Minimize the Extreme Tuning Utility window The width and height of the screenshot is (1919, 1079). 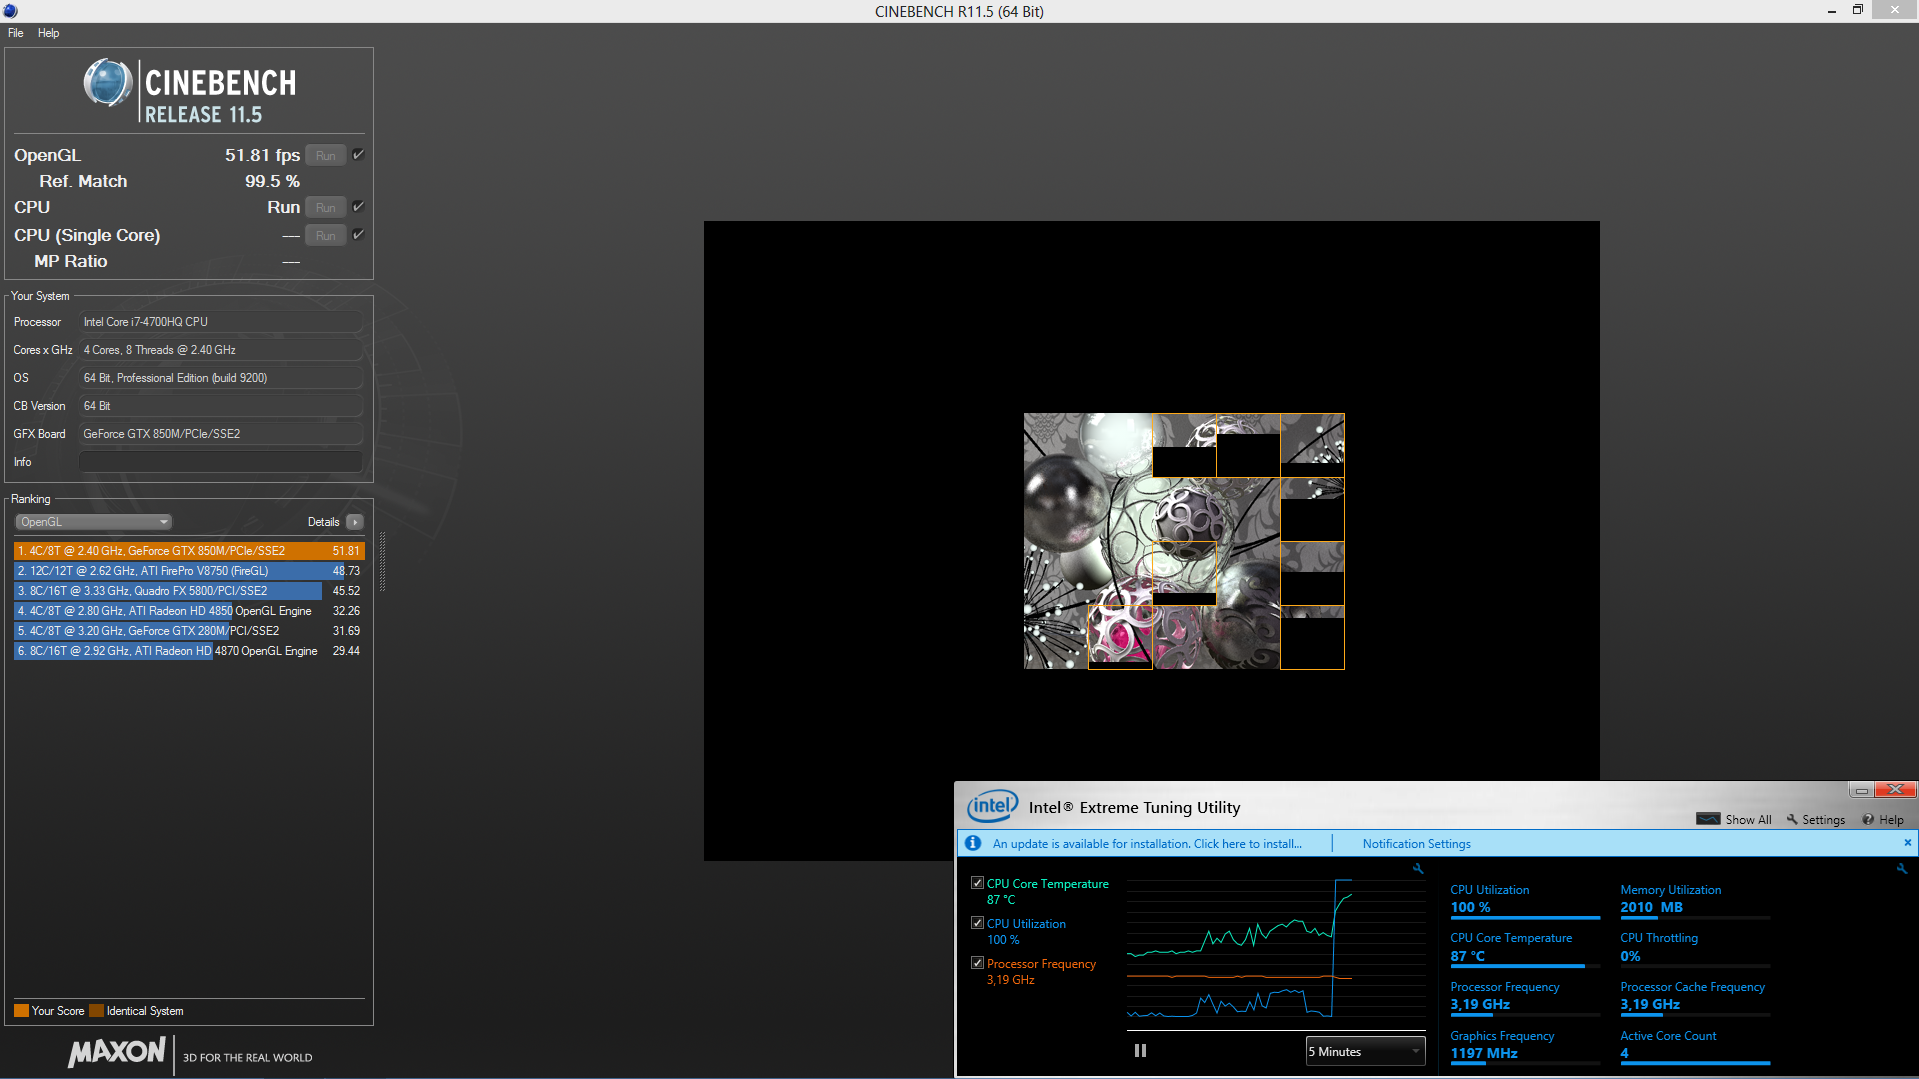point(1861,790)
